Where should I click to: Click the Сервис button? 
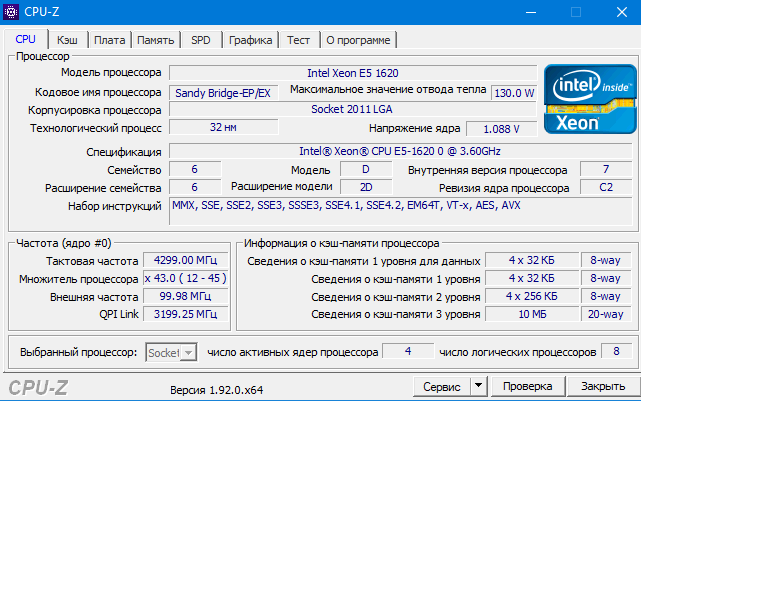[x=442, y=387]
